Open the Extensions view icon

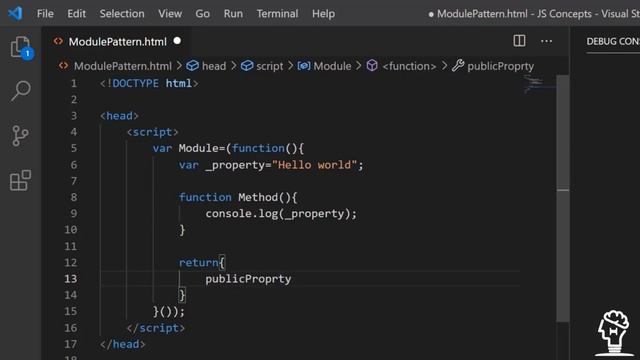[x=20, y=180]
